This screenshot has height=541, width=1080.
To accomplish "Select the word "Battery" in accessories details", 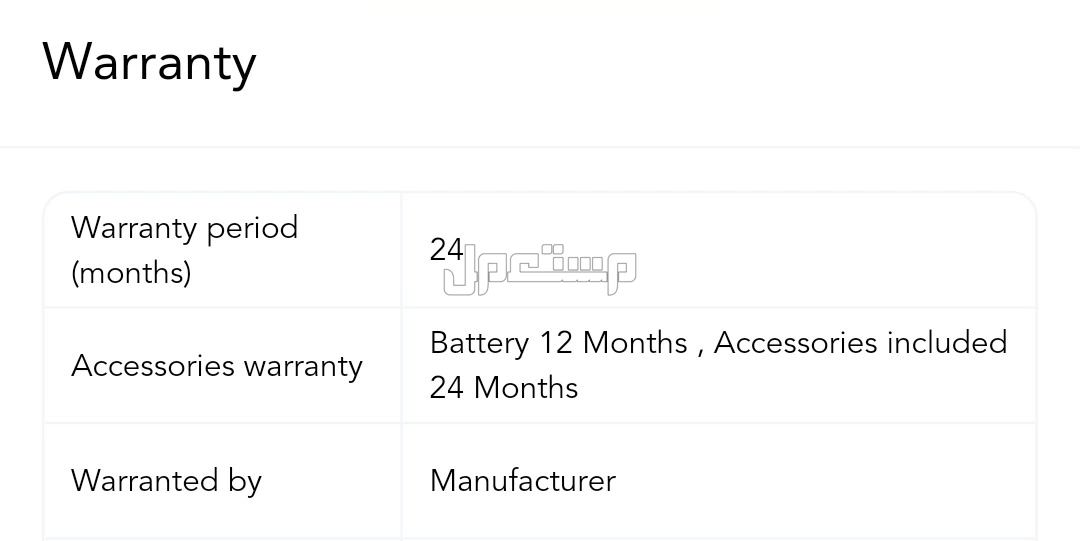I will tap(479, 343).
